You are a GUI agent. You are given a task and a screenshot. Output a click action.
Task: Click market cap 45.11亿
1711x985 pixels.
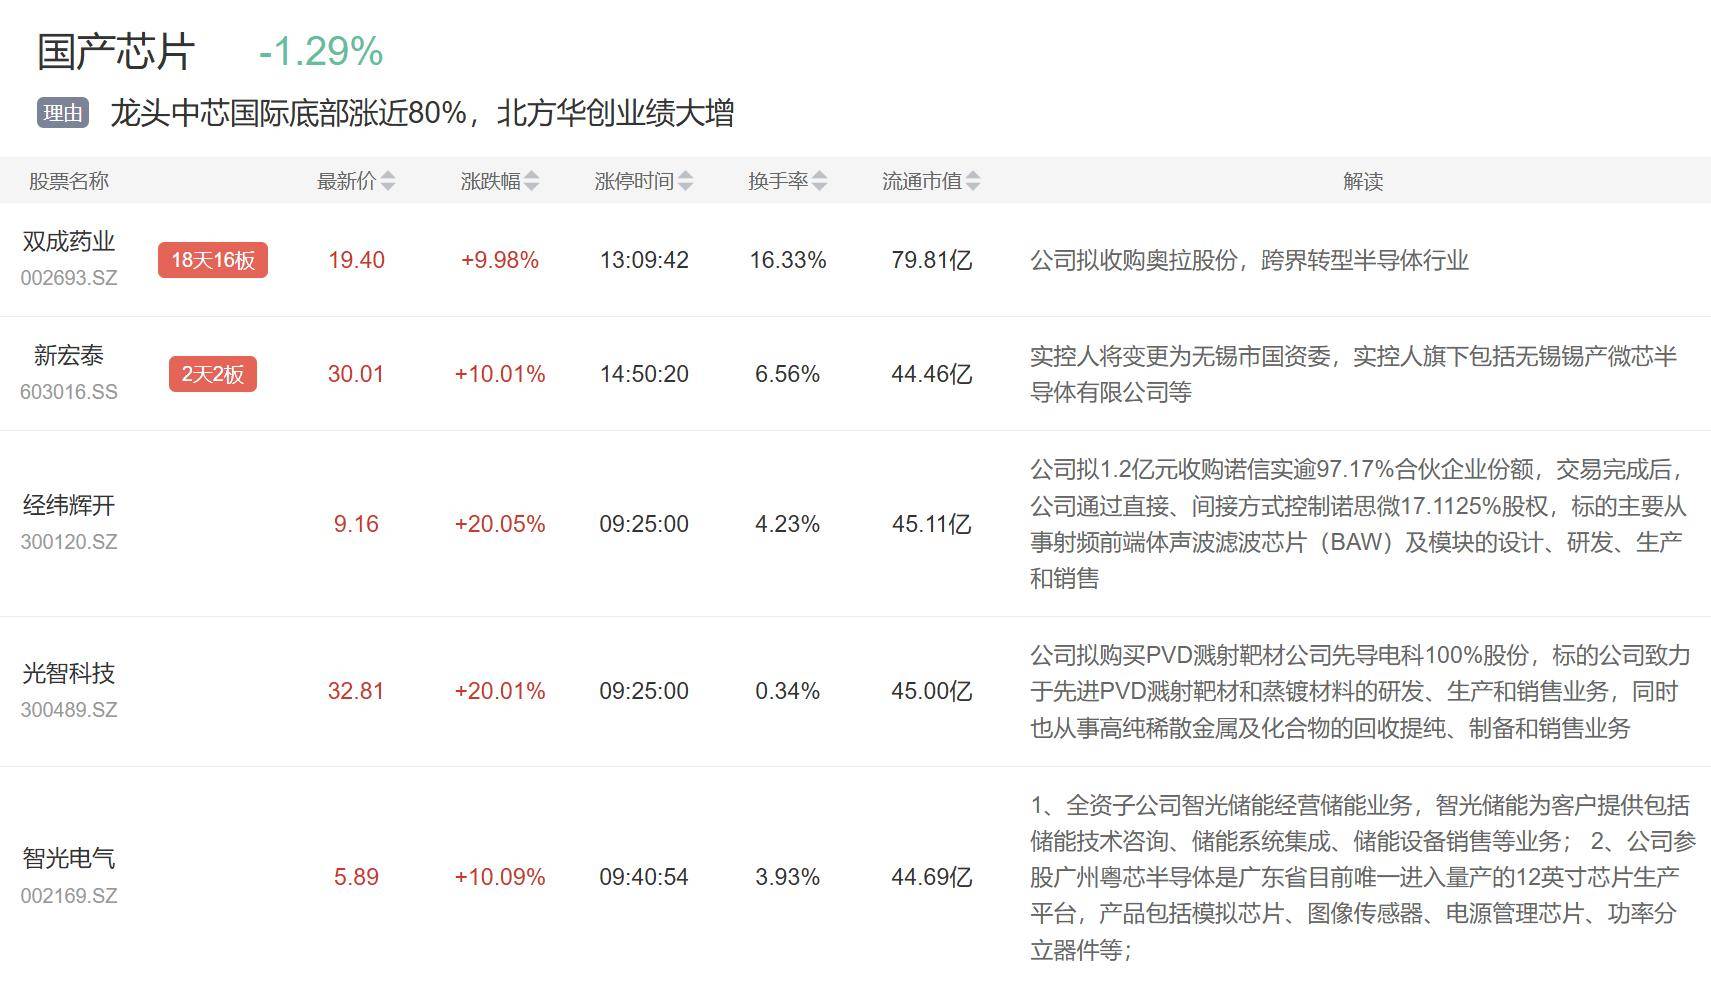pyautogui.click(x=932, y=524)
